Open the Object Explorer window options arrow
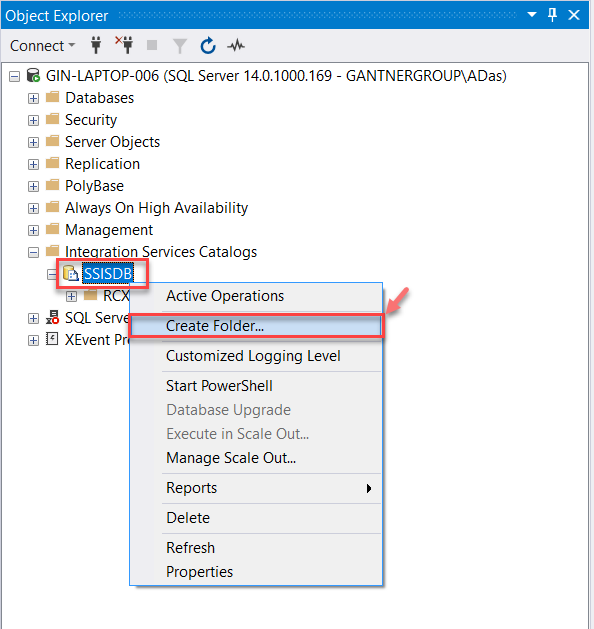 [x=532, y=15]
